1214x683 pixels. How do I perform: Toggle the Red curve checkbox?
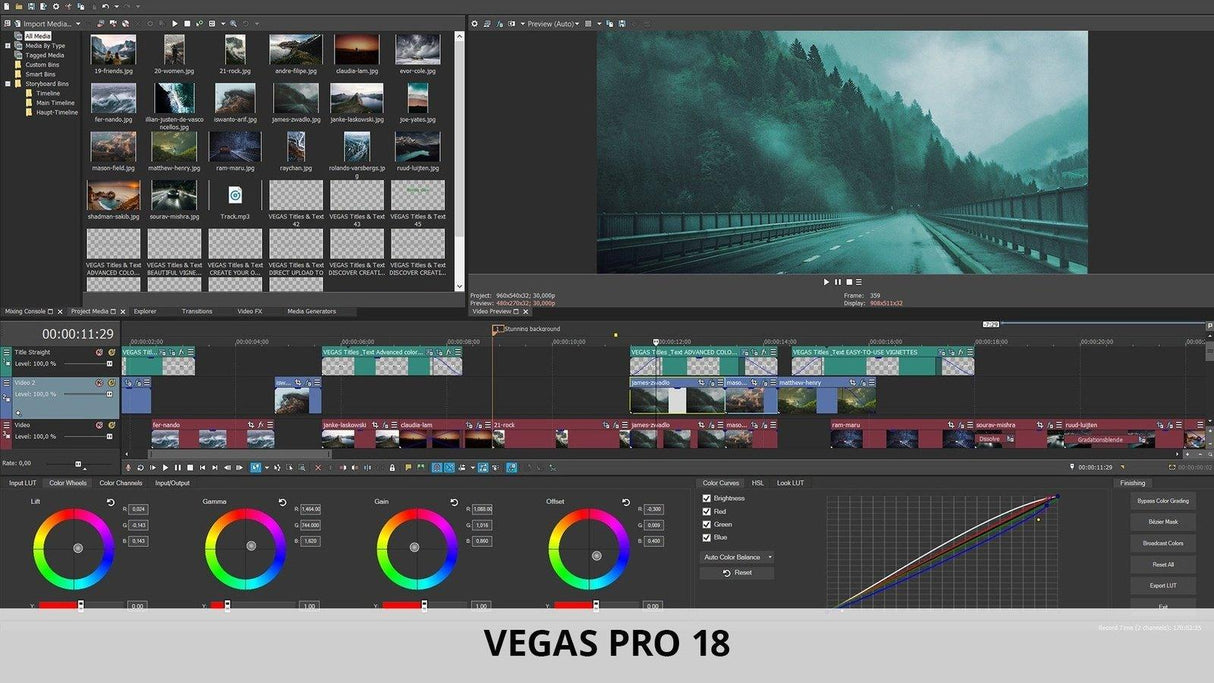coord(707,511)
